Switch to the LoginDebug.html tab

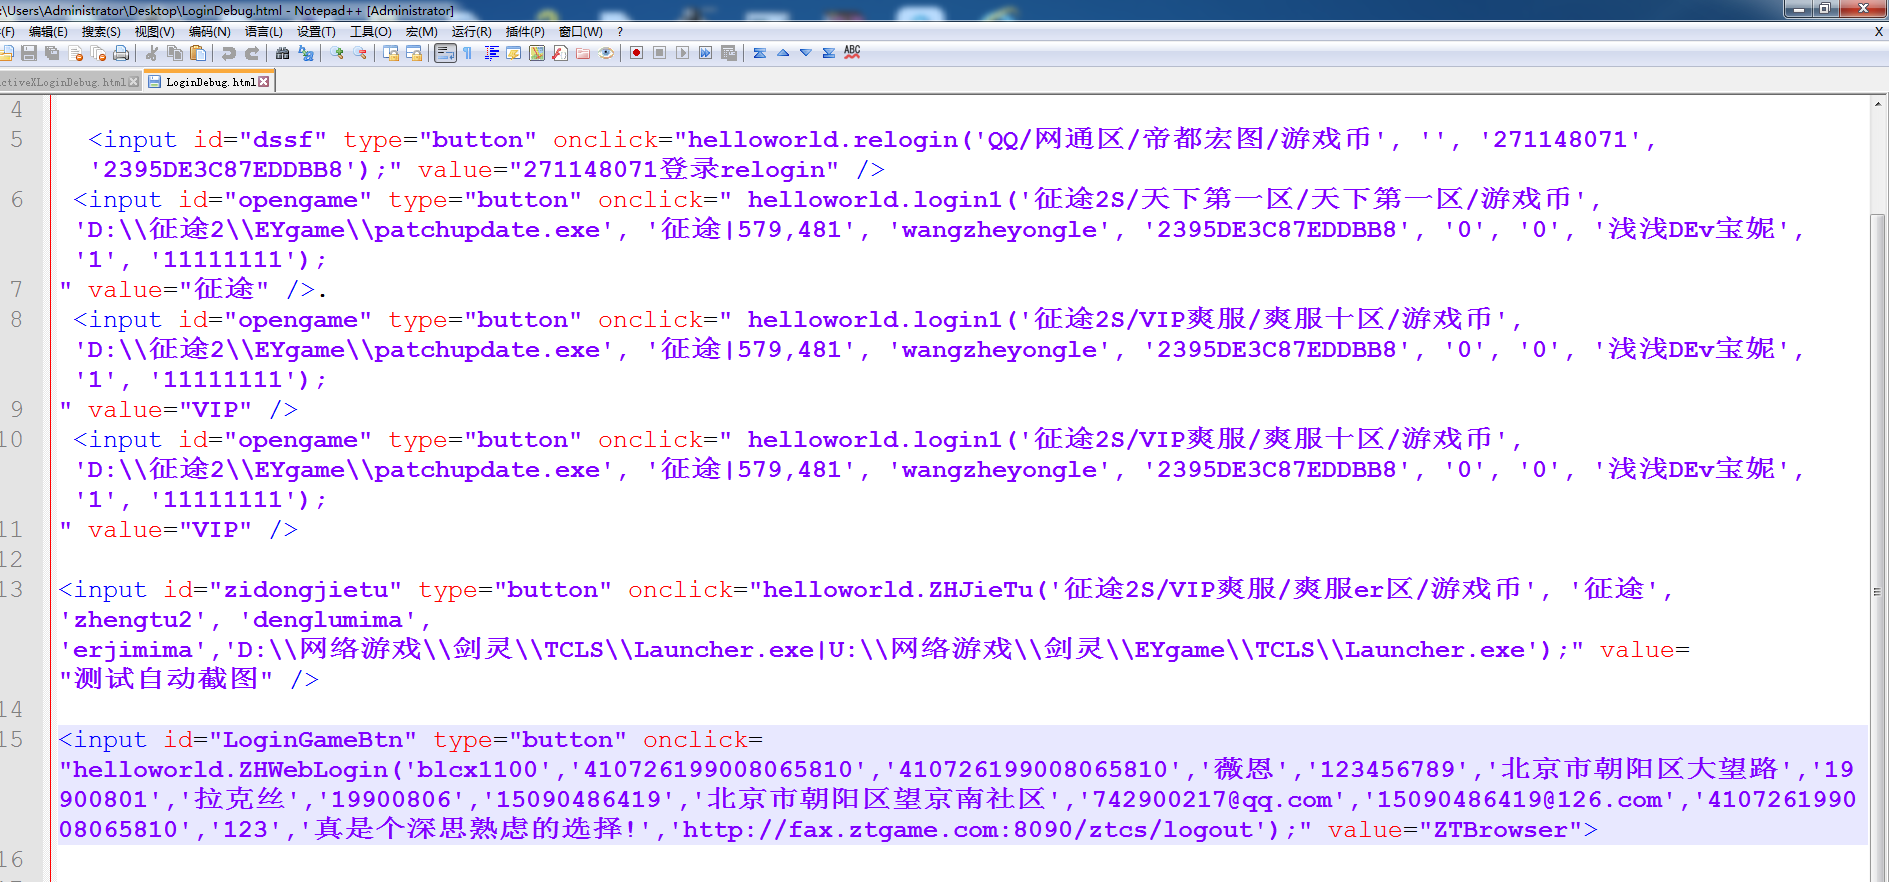pyautogui.click(x=210, y=82)
